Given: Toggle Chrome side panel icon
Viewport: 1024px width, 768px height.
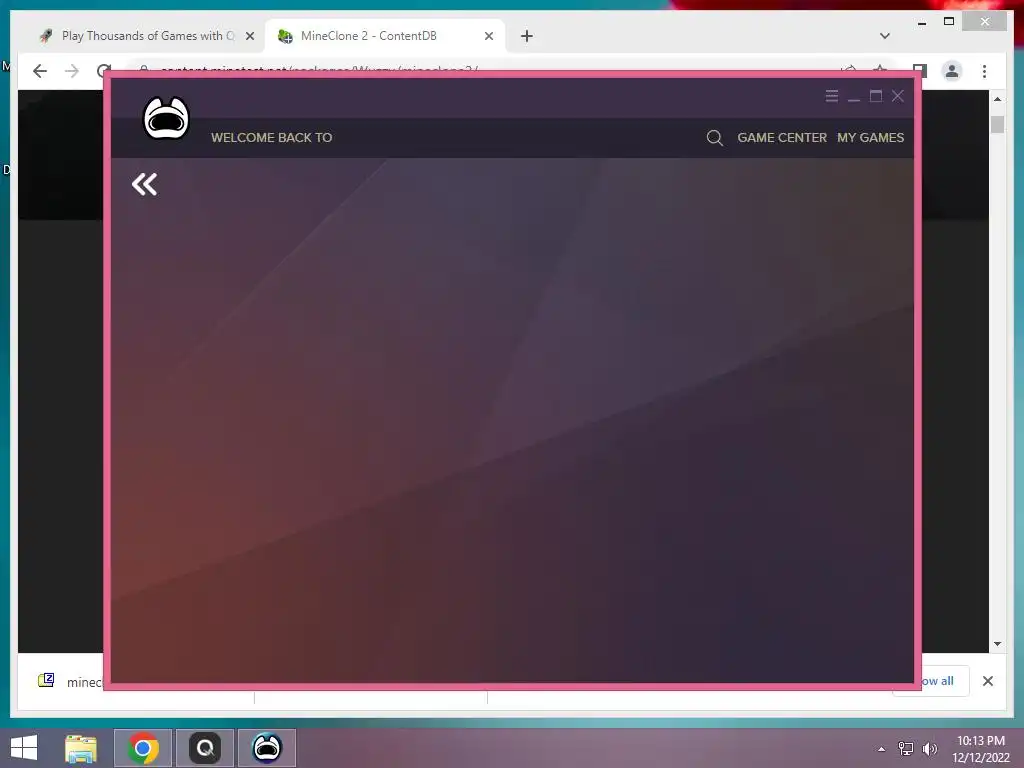Looking at the screenshot, I should click(920, 70).
